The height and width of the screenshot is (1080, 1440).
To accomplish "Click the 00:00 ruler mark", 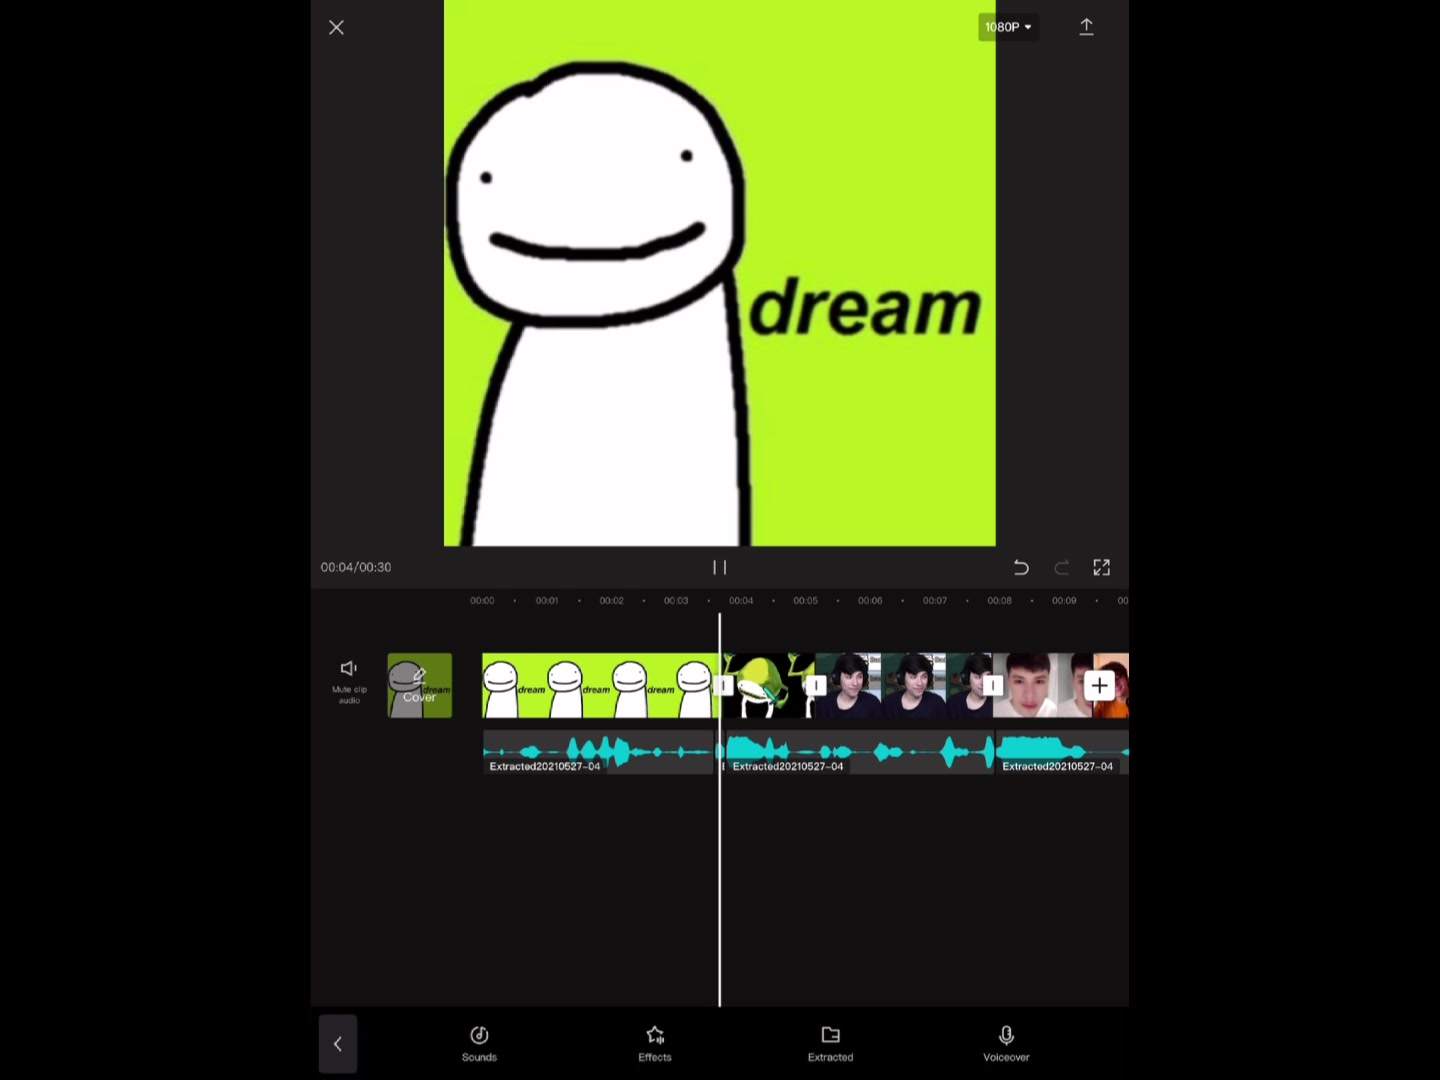I will click(482, 600).
